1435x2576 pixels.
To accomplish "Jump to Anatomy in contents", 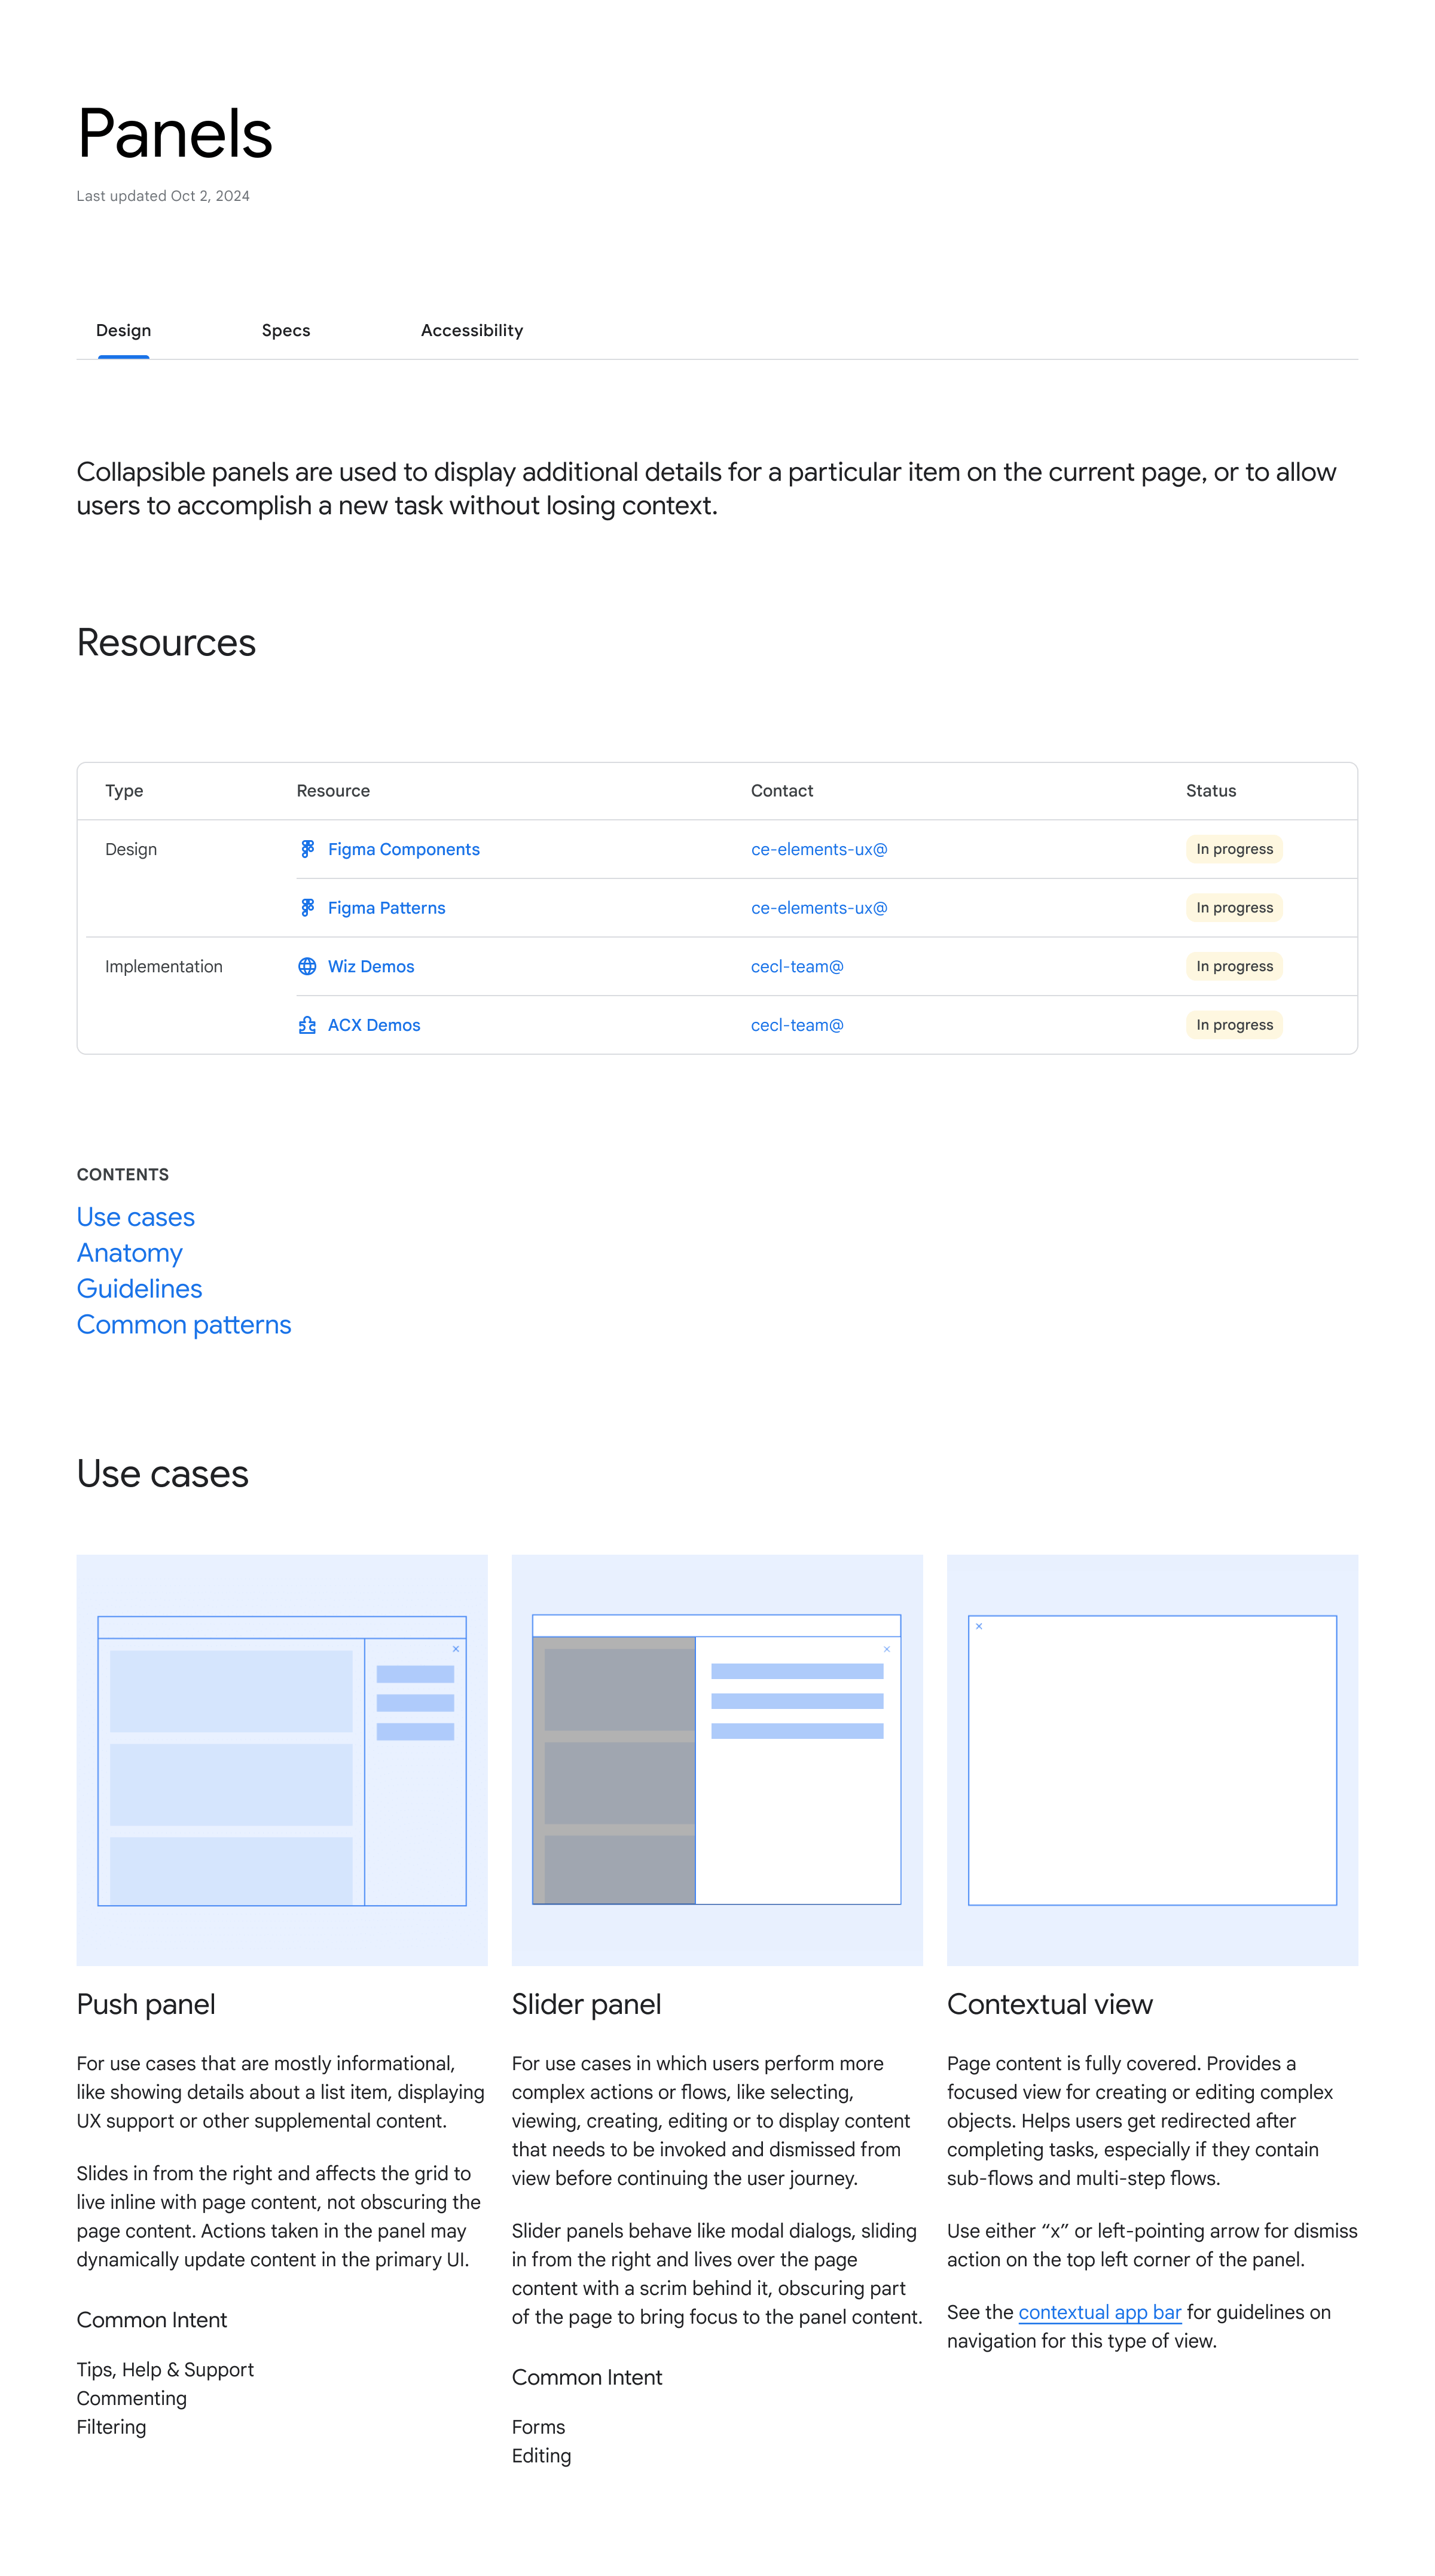I will (130, 1253).
